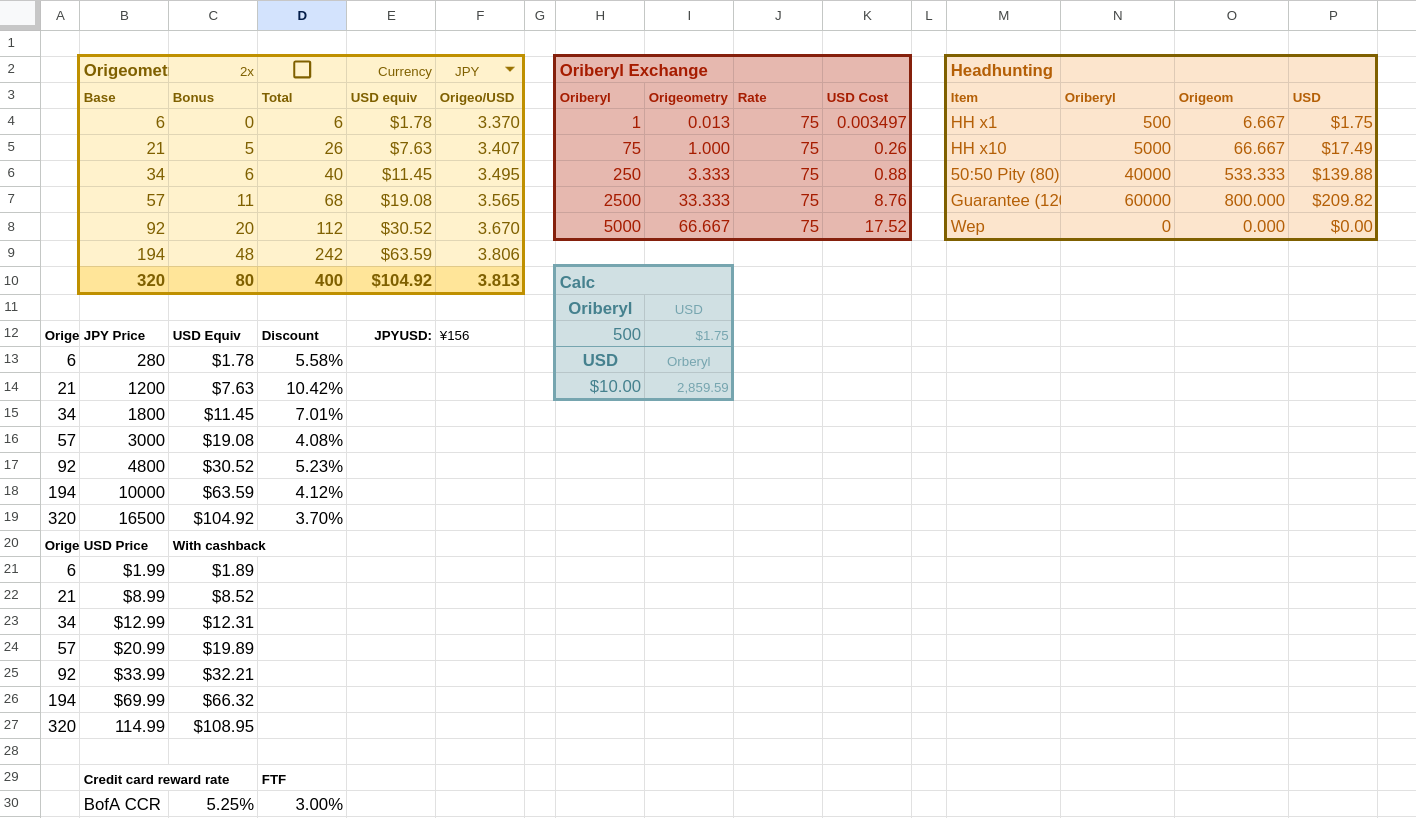The image size is (1416, 818).
Task: Select the $12.31 With cashback cell
Action: point(213,622)
